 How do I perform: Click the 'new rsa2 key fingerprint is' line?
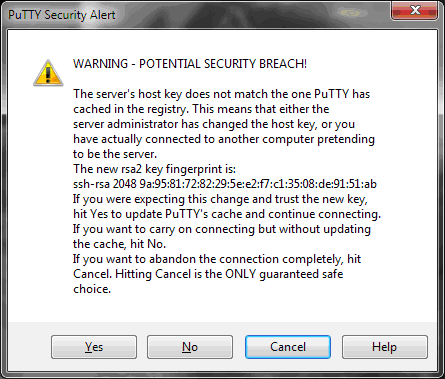click(154, 169)
